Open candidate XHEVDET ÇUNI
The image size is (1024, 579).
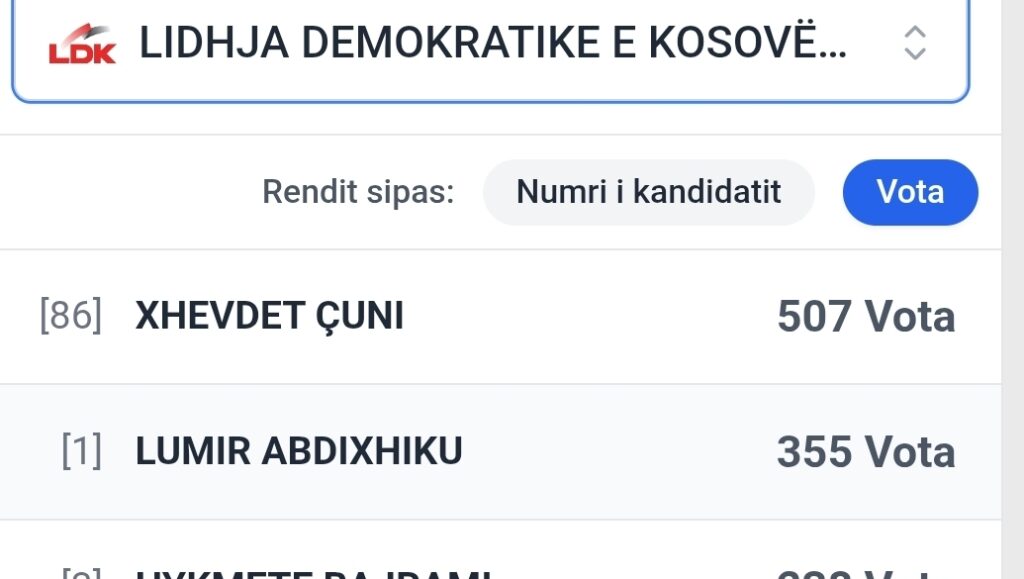[270, 316]
